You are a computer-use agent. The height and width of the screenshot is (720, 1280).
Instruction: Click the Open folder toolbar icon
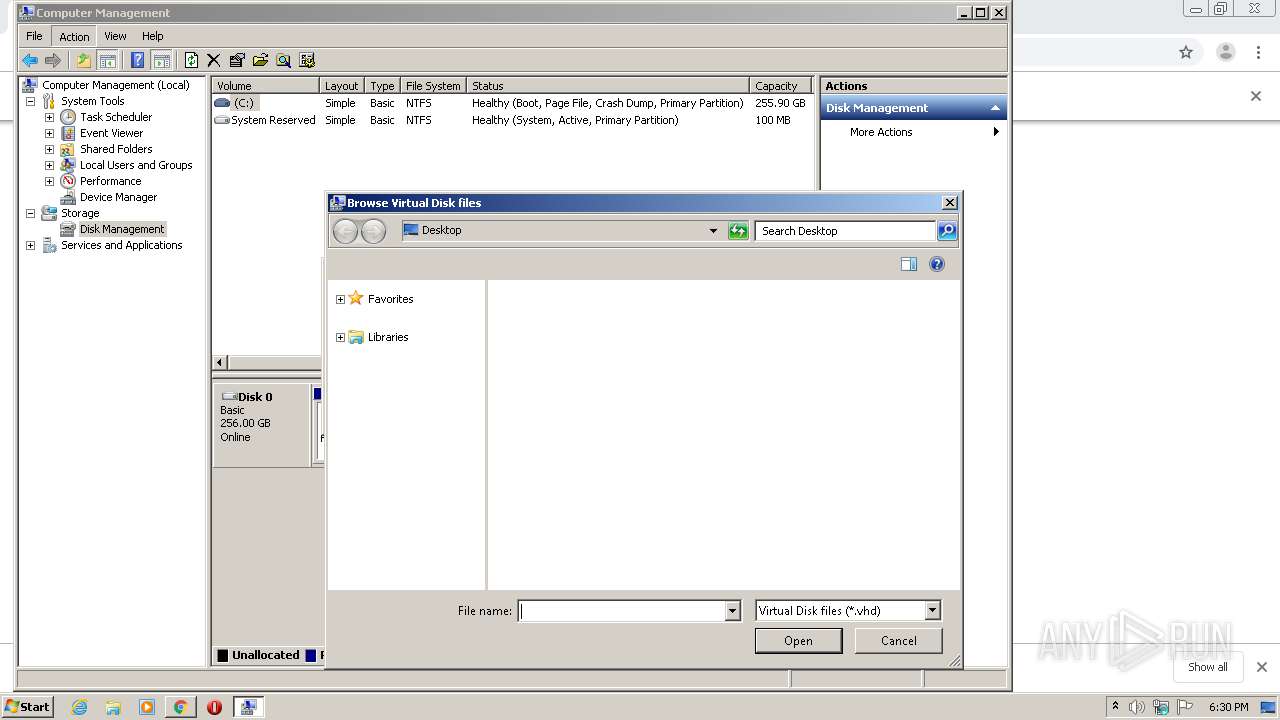(260, 60)
